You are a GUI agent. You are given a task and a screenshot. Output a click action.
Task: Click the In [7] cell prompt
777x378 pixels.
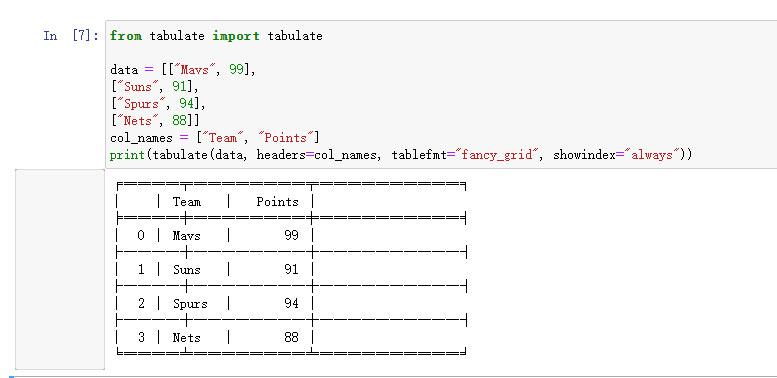point(71,36)
